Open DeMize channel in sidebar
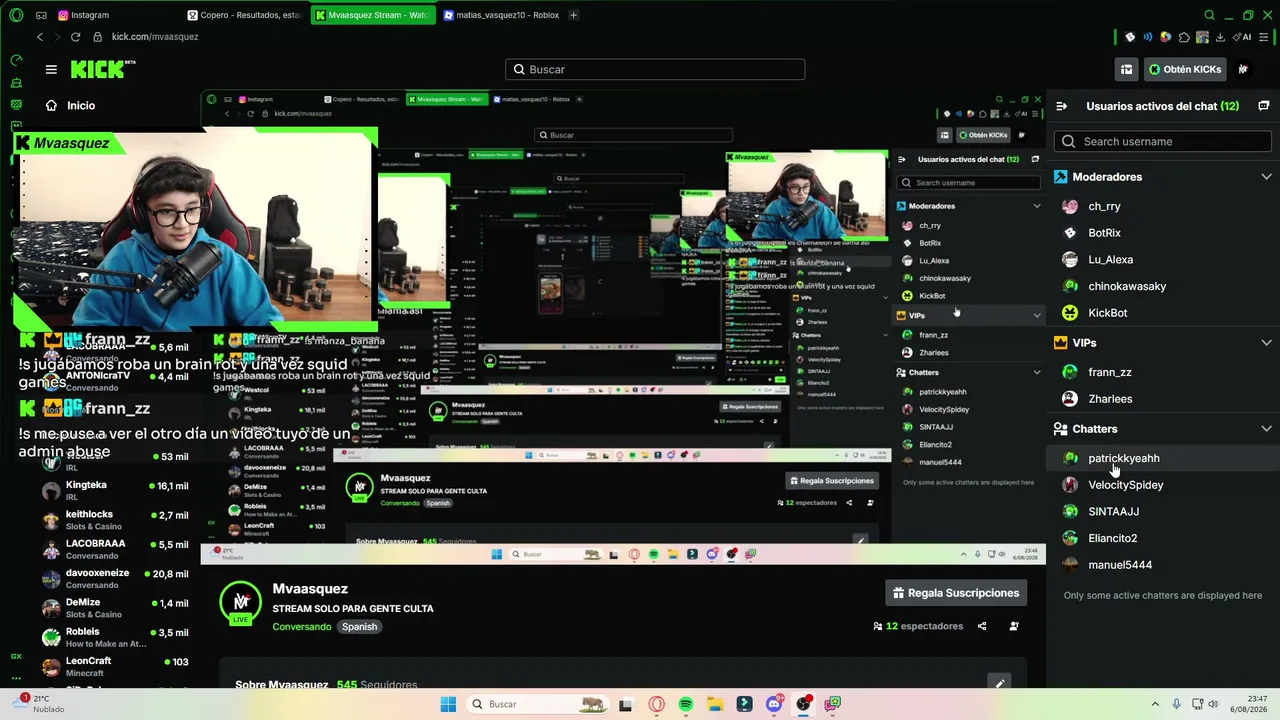Viewport: 1280px width, 720px height. tap(114, 608)
